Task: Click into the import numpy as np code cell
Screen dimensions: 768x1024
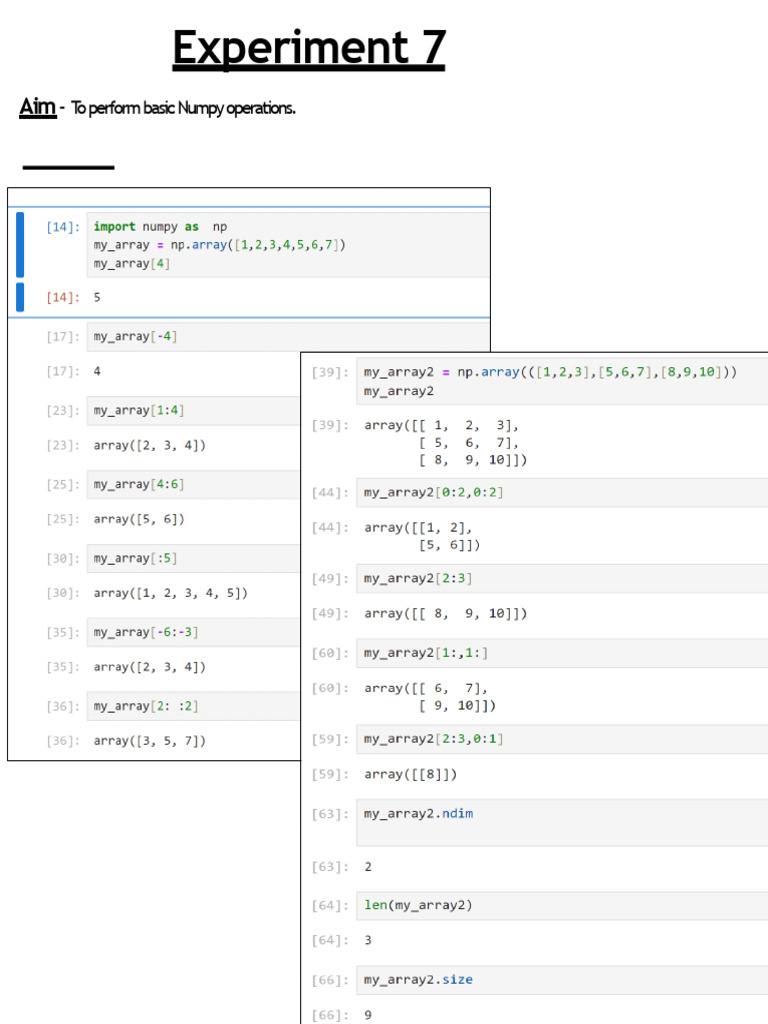Action: [288, 245]
